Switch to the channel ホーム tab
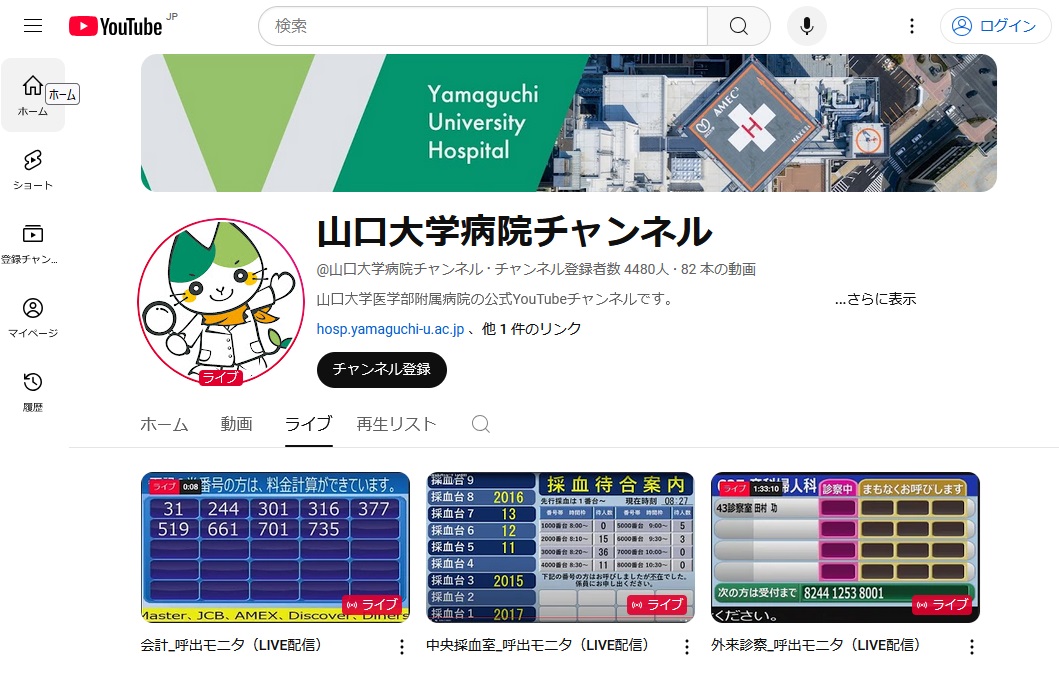1059x694 pixels. (164, 424)
